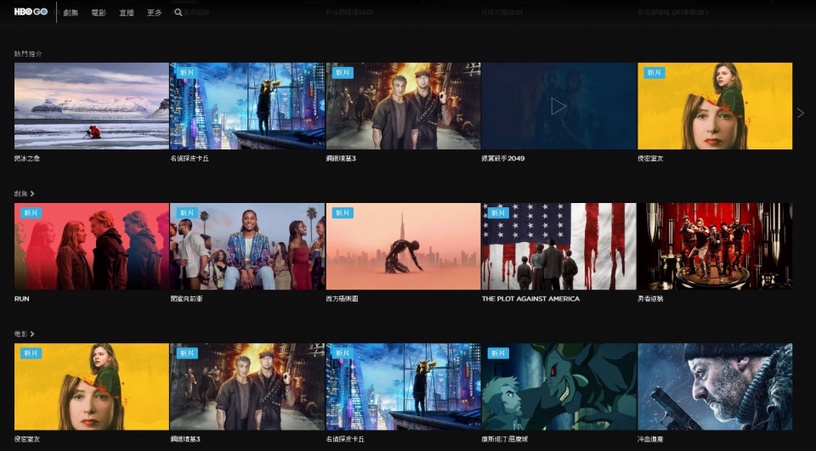The height and width of the screenshot is (451, 816).
Task: Click the 銀翼殺手2049 title text
Action: (503, 158)
